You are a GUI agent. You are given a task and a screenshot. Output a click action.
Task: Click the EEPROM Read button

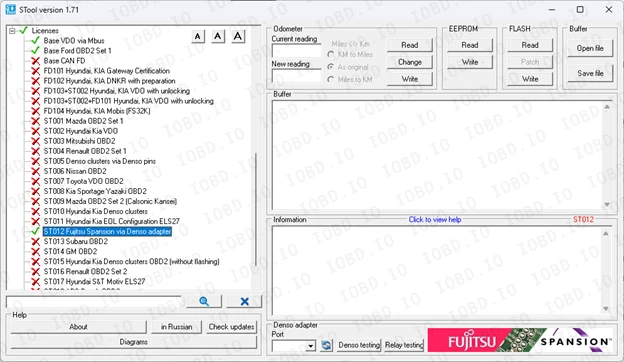(x=470, y=45)
